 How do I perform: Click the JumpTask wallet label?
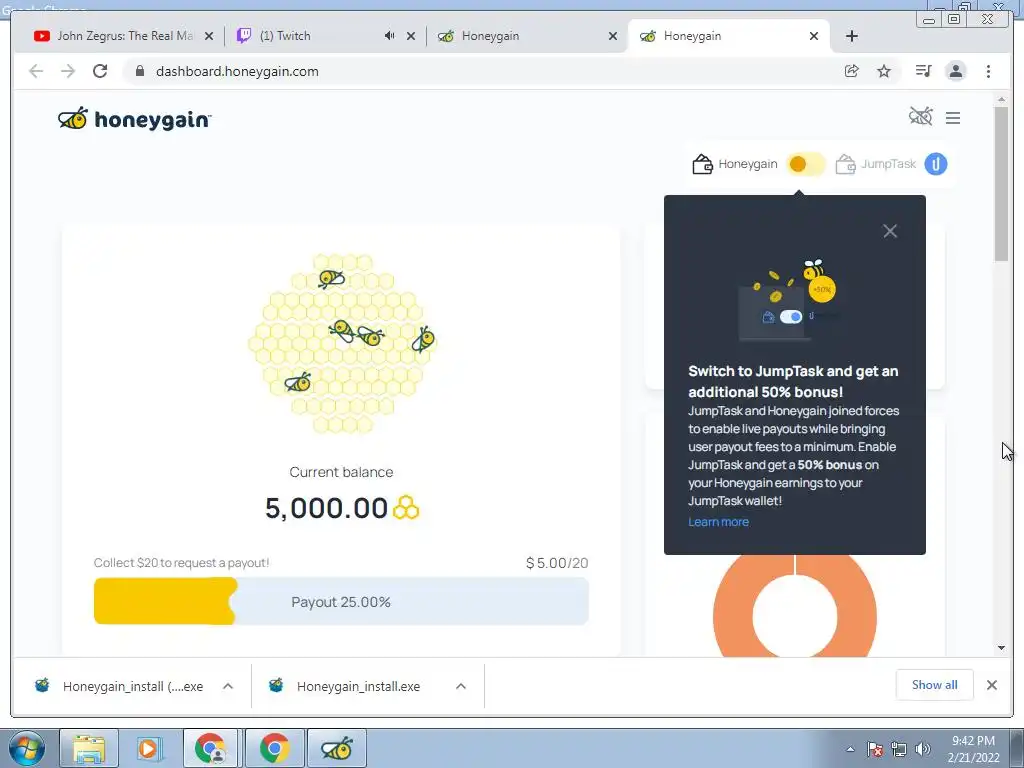(888, 164)
